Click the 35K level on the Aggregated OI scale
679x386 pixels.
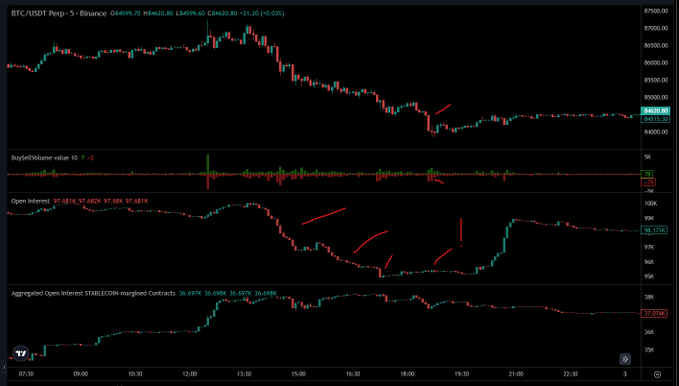pyautogui.click(x=649, y=350)
